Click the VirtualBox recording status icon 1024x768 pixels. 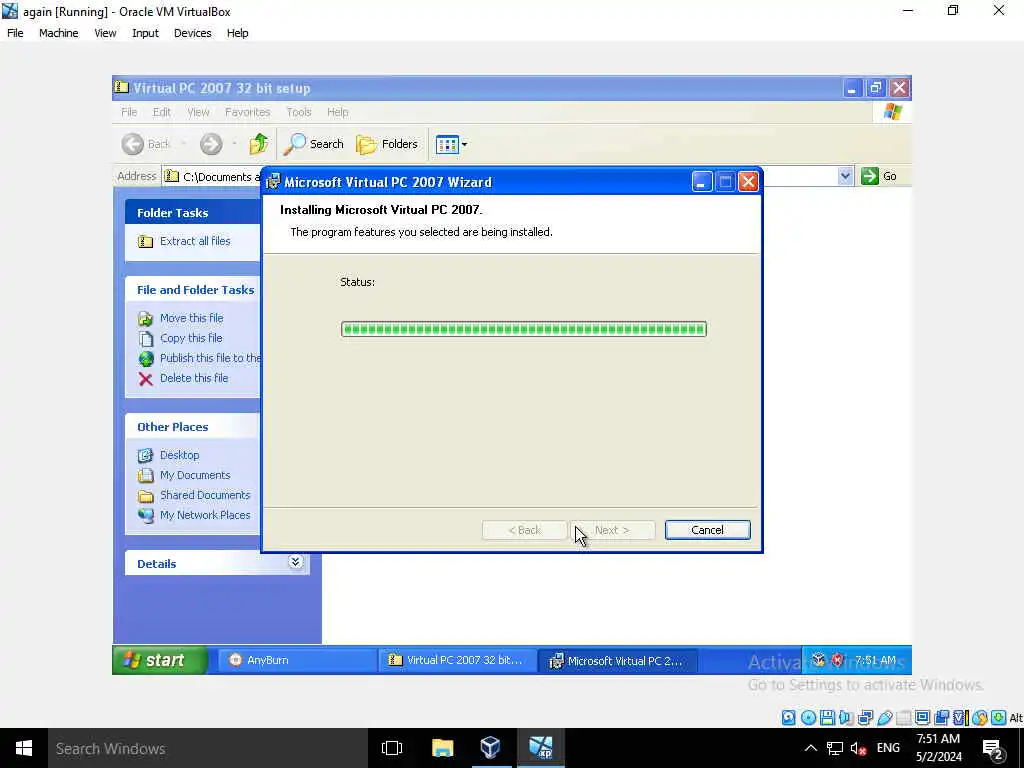coord(941,718)
